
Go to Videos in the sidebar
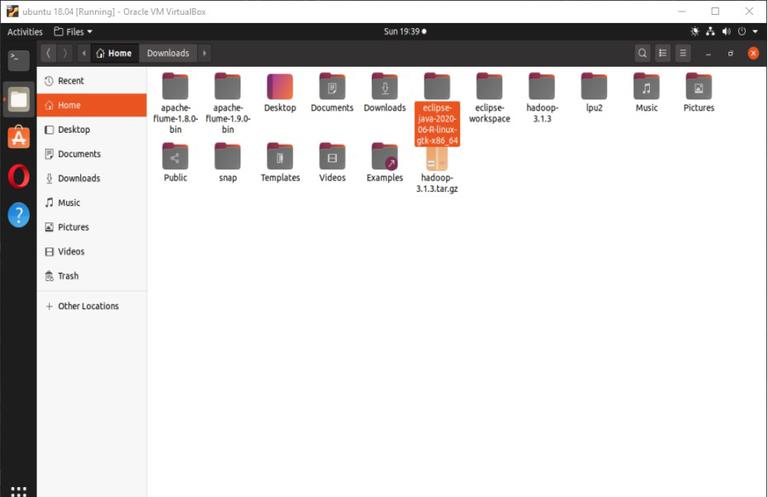point(92,252)
